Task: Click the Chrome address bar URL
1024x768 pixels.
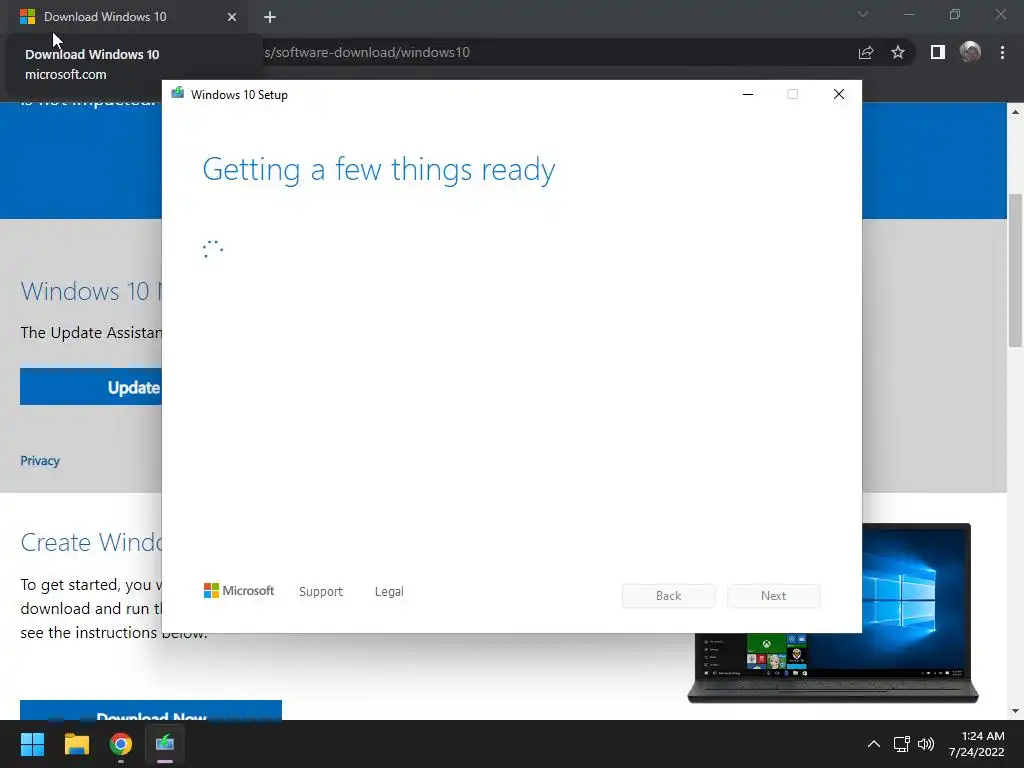Action: pos(367,52)
